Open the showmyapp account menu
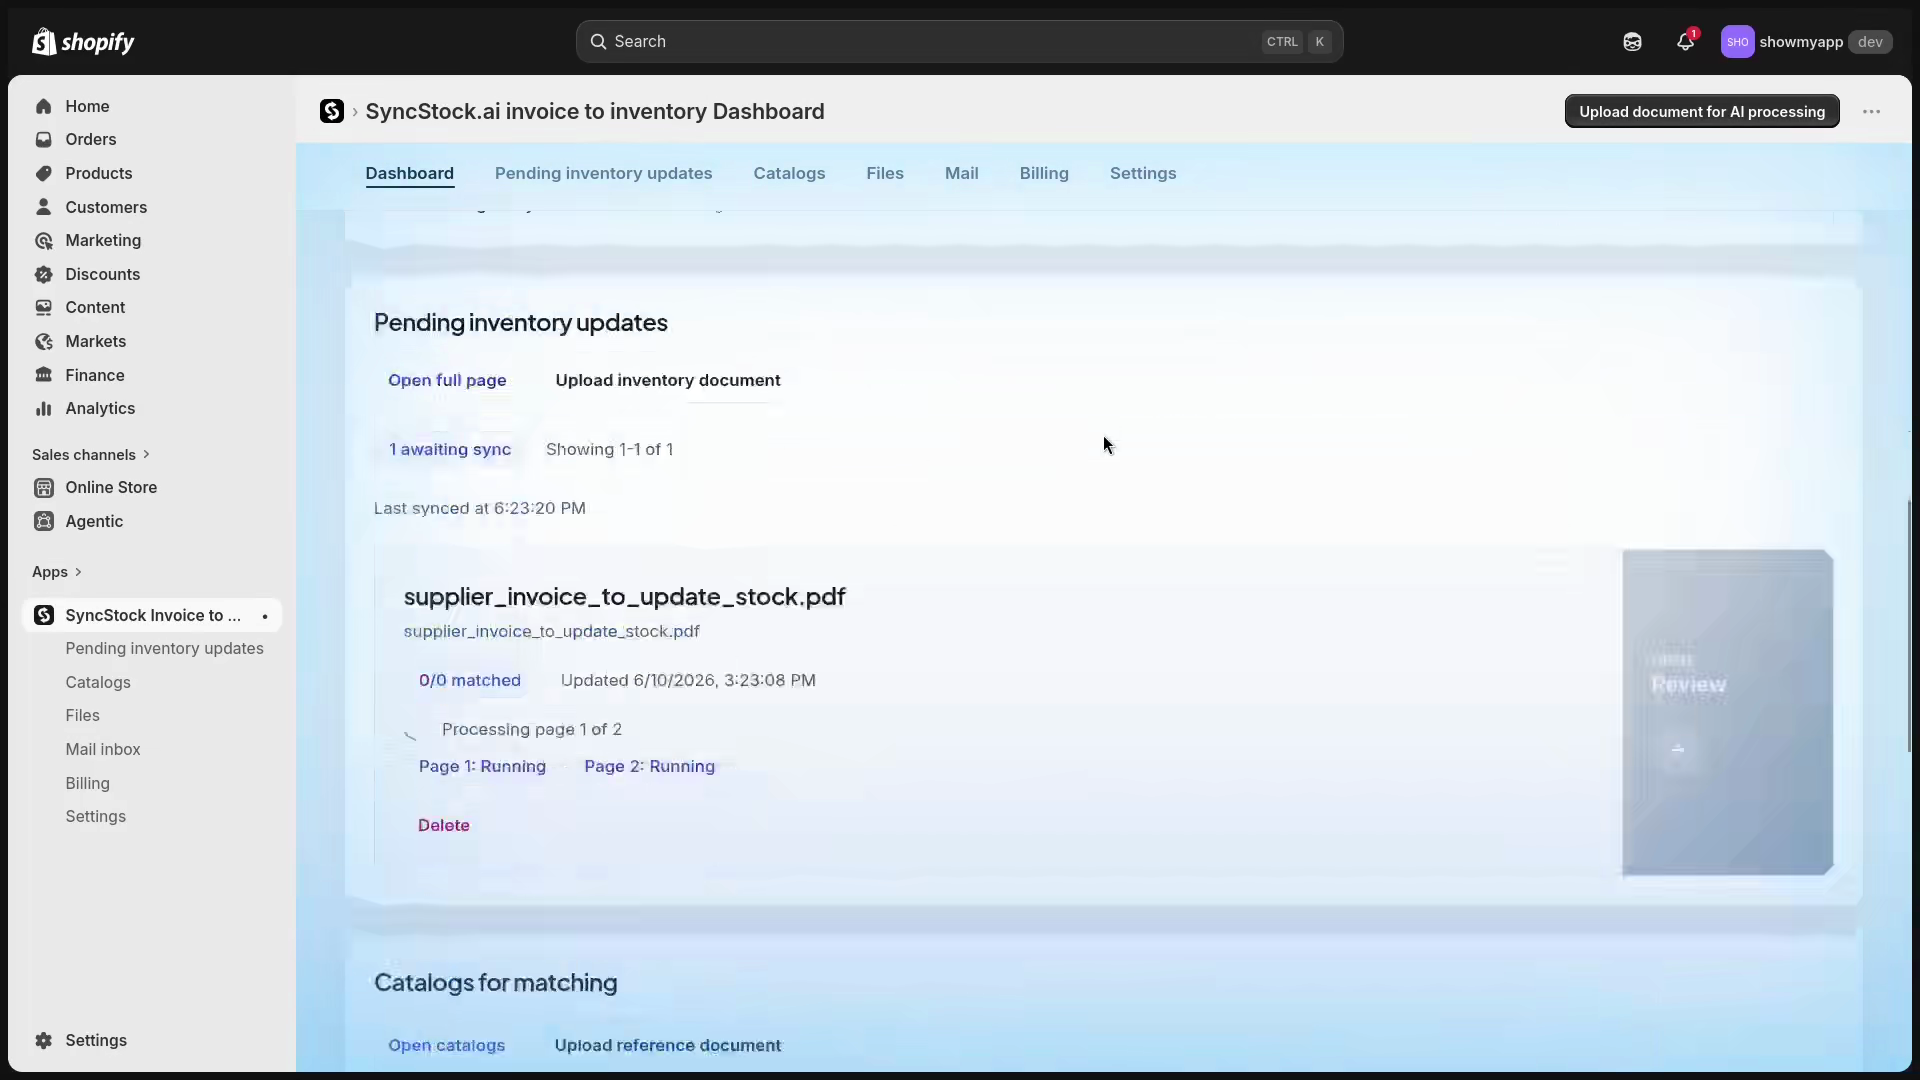The width and height of the screenshot is (1920, 1080). [1806, 41]
